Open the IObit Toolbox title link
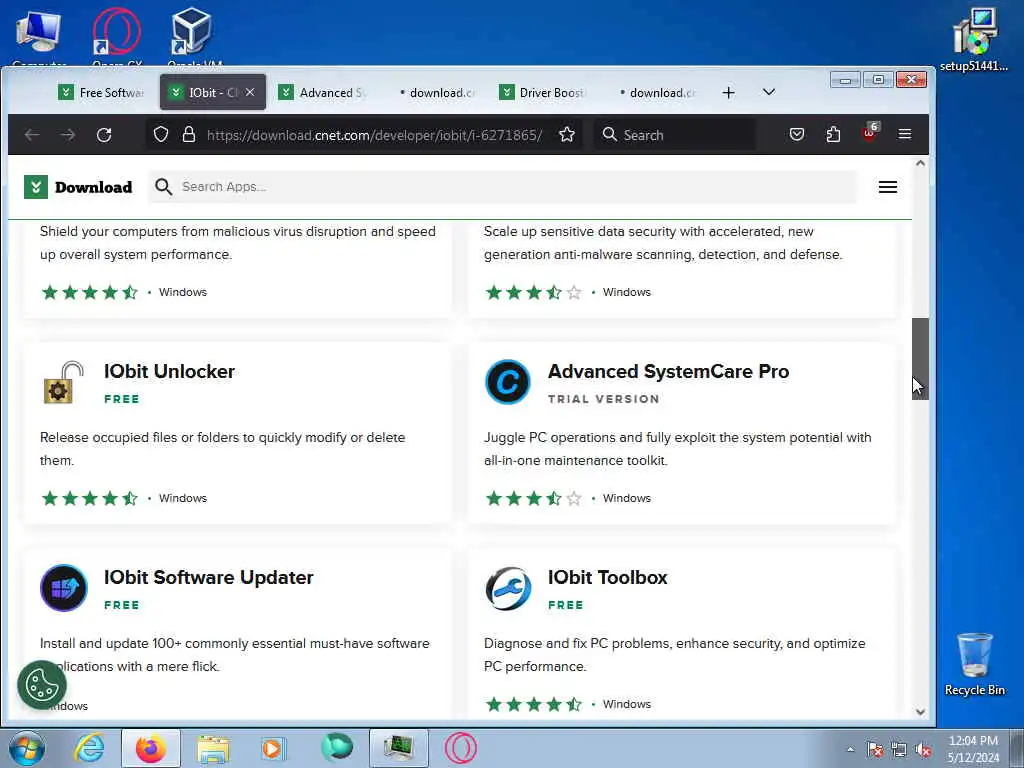 coord(607,577)
